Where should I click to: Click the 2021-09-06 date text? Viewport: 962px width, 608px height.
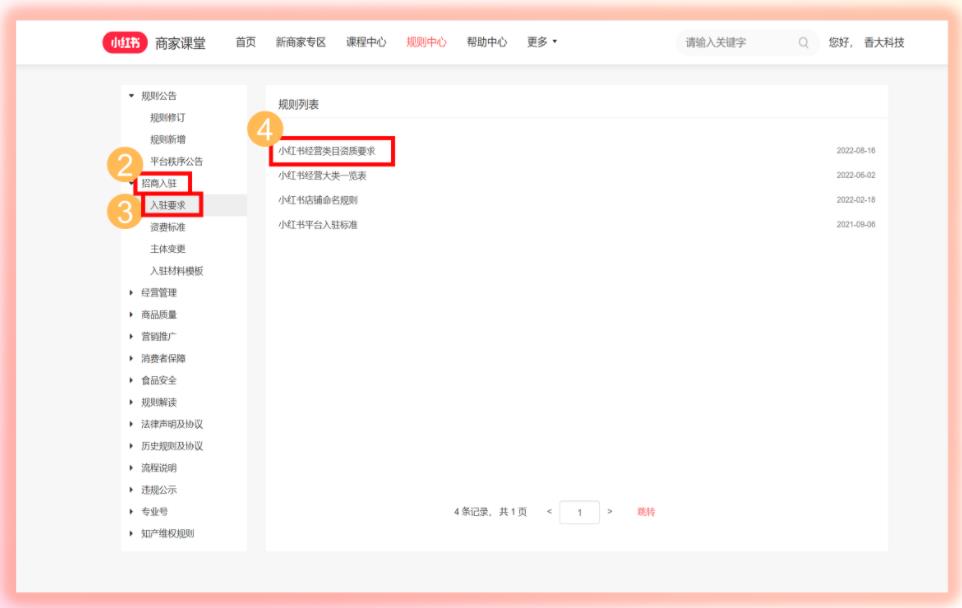click(856, 225)
